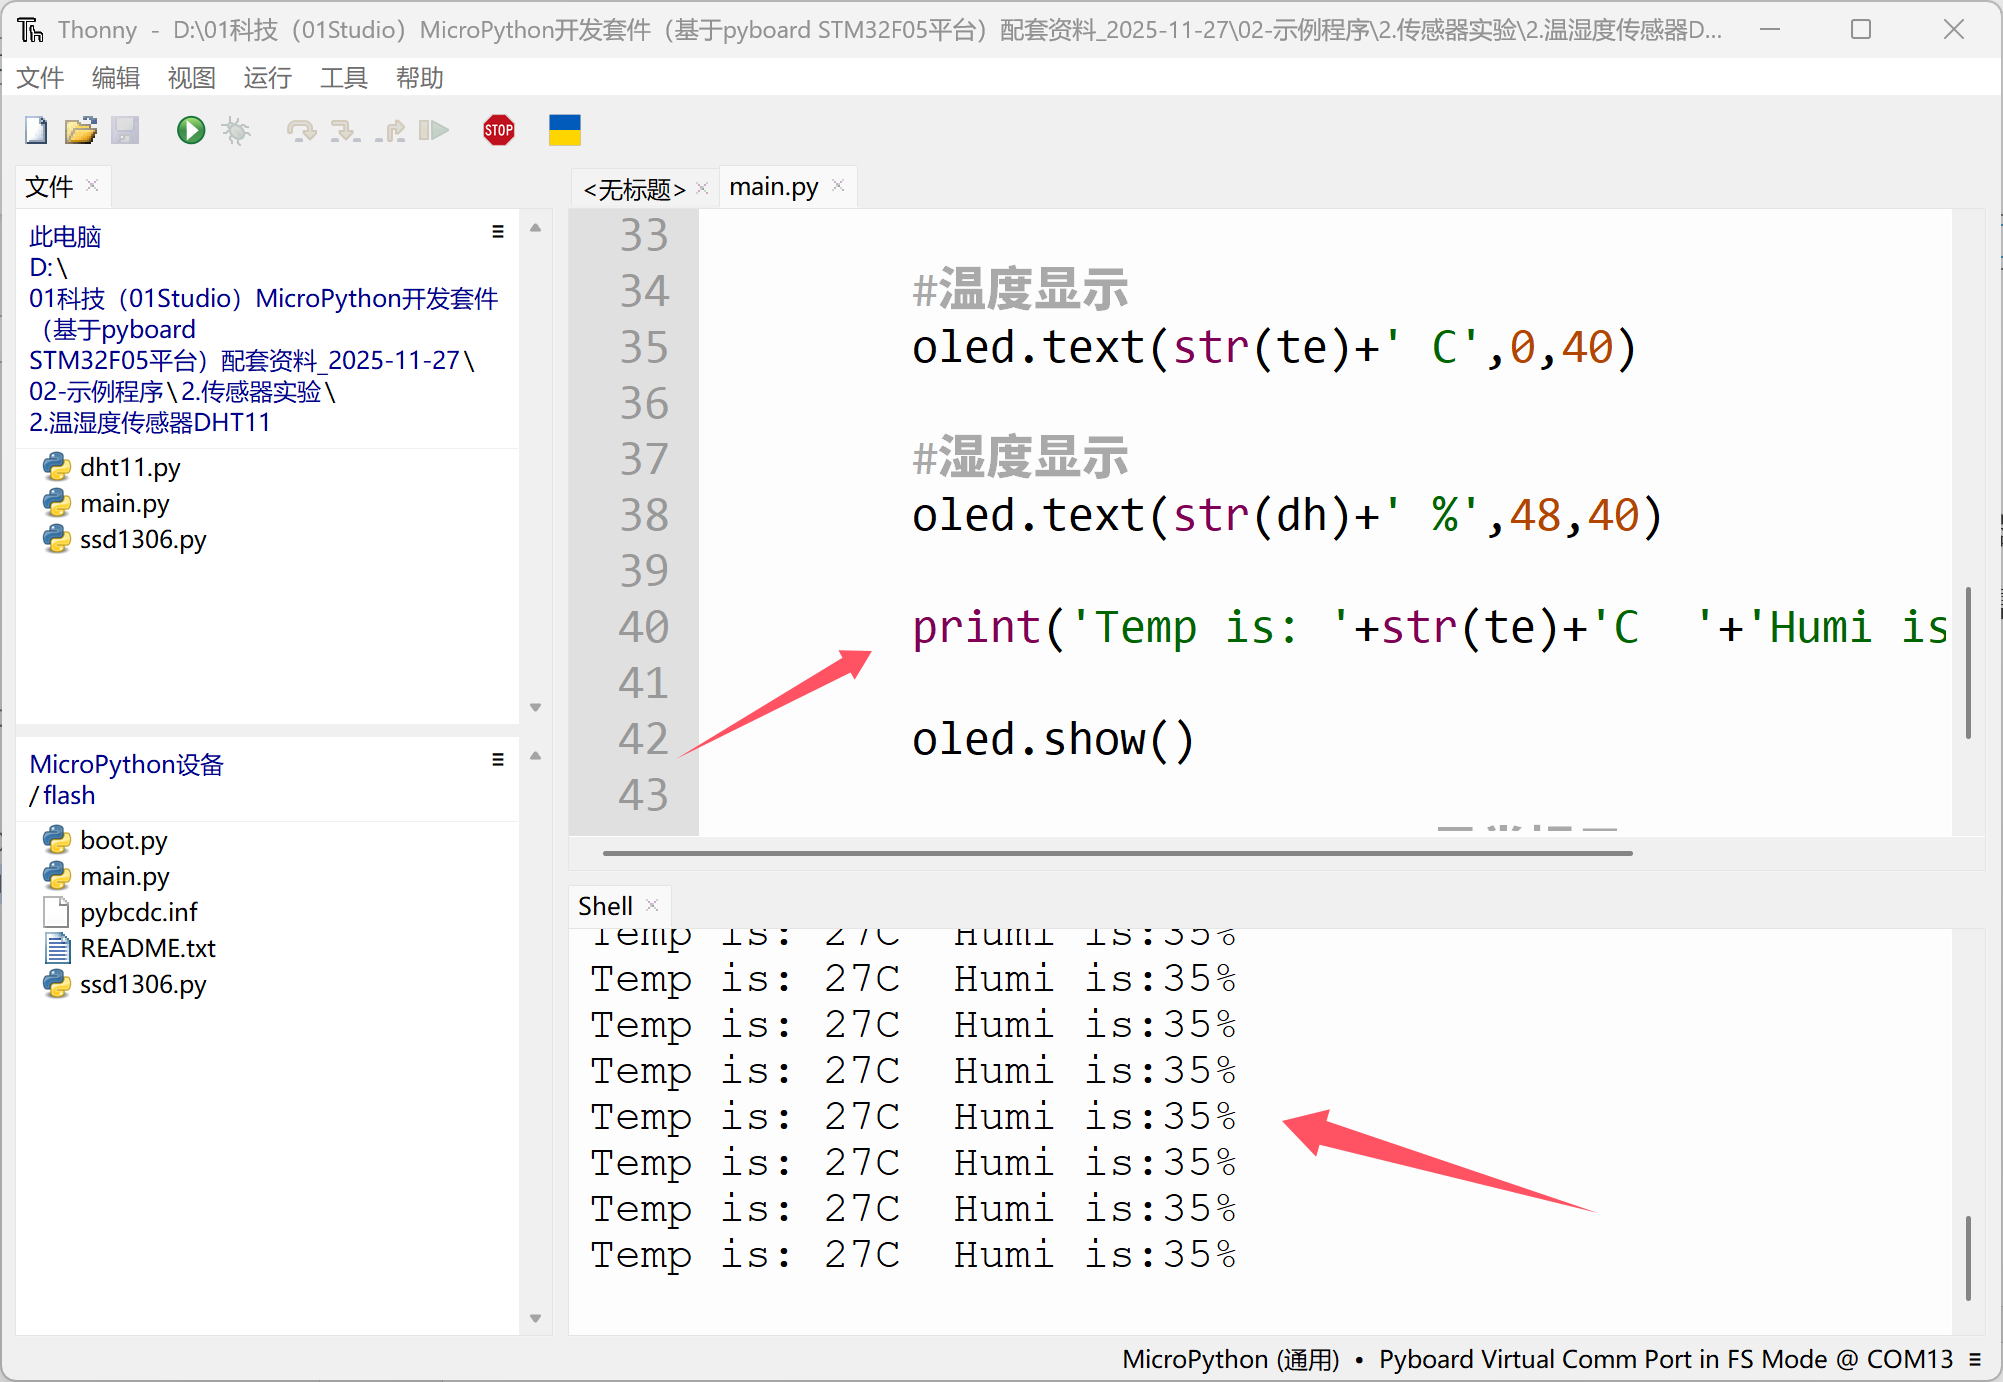This screenshot has height=1382, width=2003.
Task: Click the editor horizontal scrollbar
Action: (x=1117, y=853)
